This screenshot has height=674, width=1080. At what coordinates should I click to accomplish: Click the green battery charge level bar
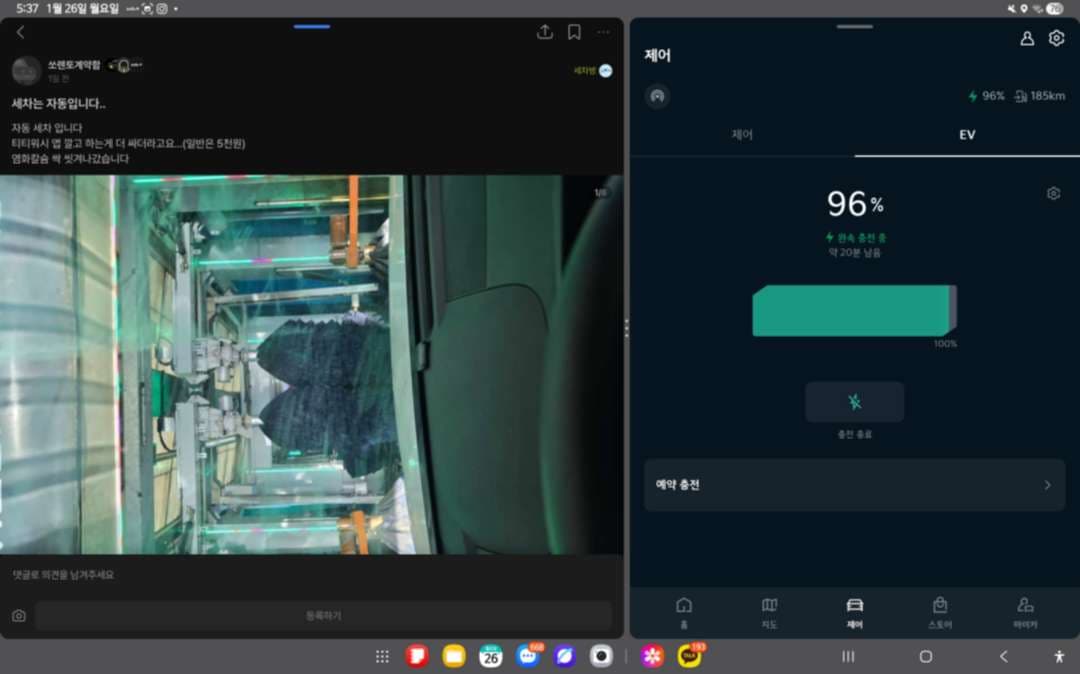tap(854, 310)
